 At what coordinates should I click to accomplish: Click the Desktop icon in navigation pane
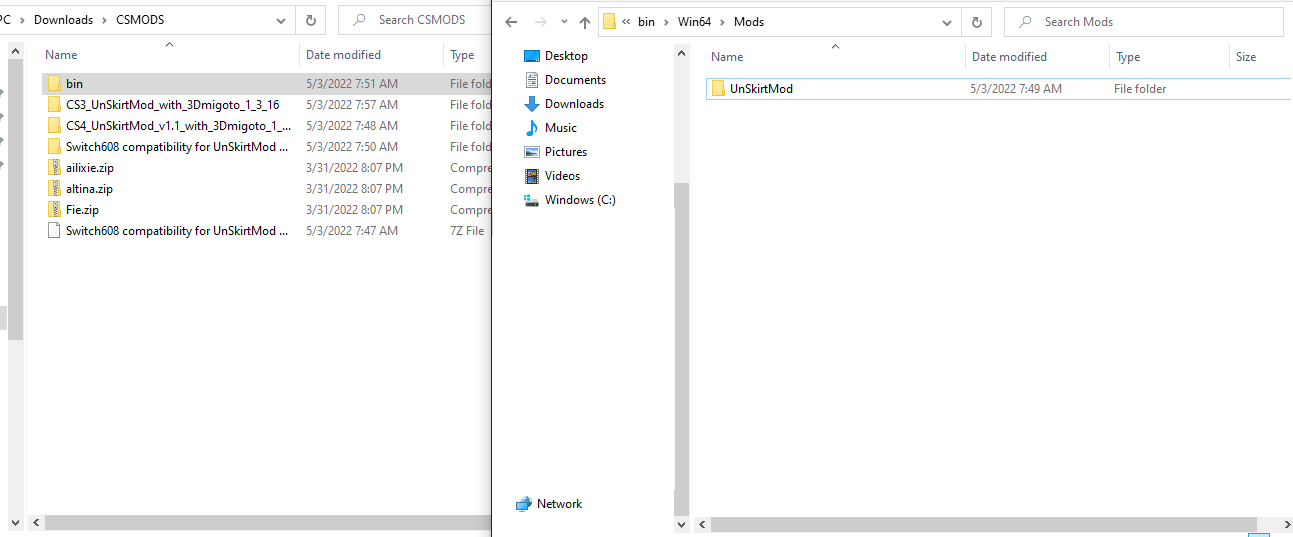[x=532, y=56]
